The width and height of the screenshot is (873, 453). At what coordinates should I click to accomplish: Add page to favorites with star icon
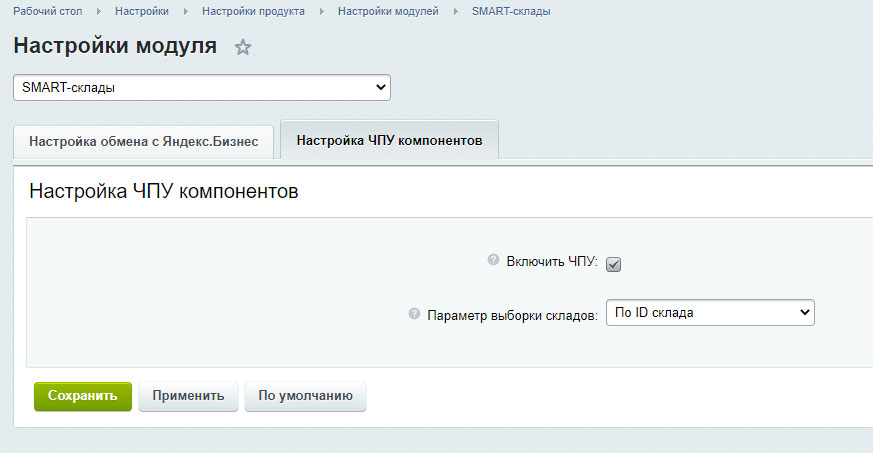[242, 47]
